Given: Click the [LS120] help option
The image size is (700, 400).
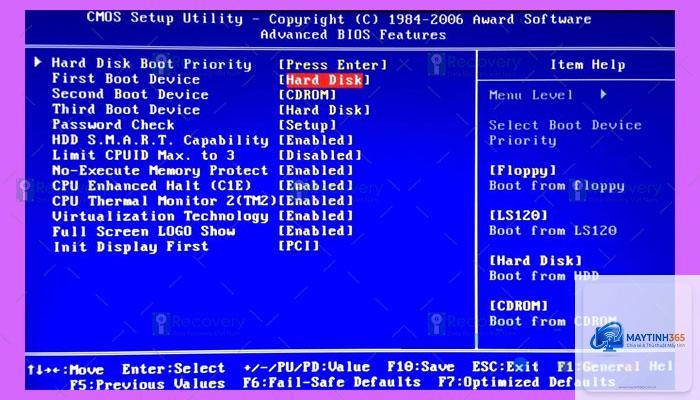Looking at the screenshot, I should click(x=518, y=215).
